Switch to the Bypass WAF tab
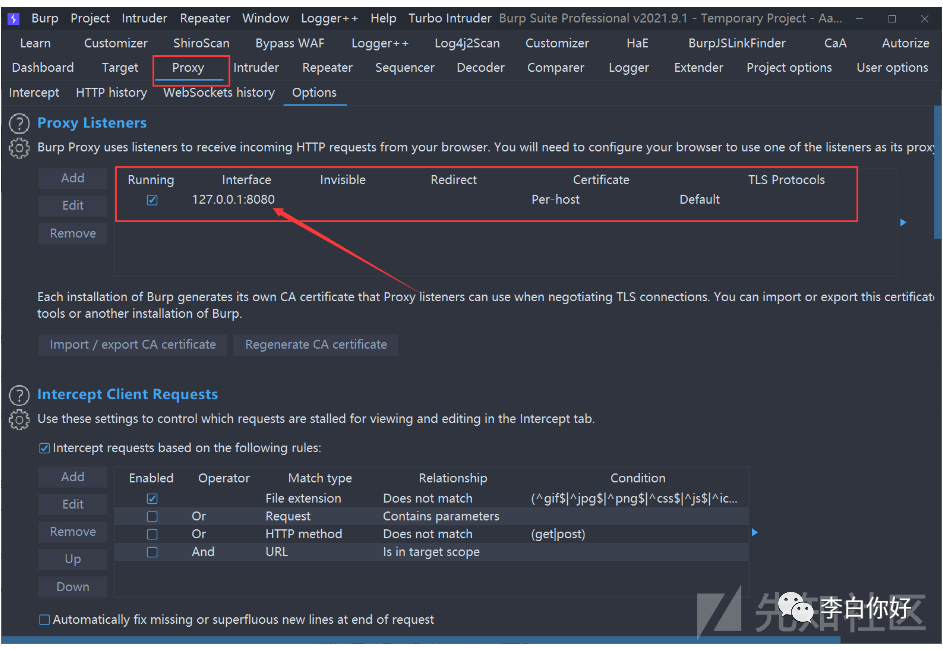 [289, 43]
